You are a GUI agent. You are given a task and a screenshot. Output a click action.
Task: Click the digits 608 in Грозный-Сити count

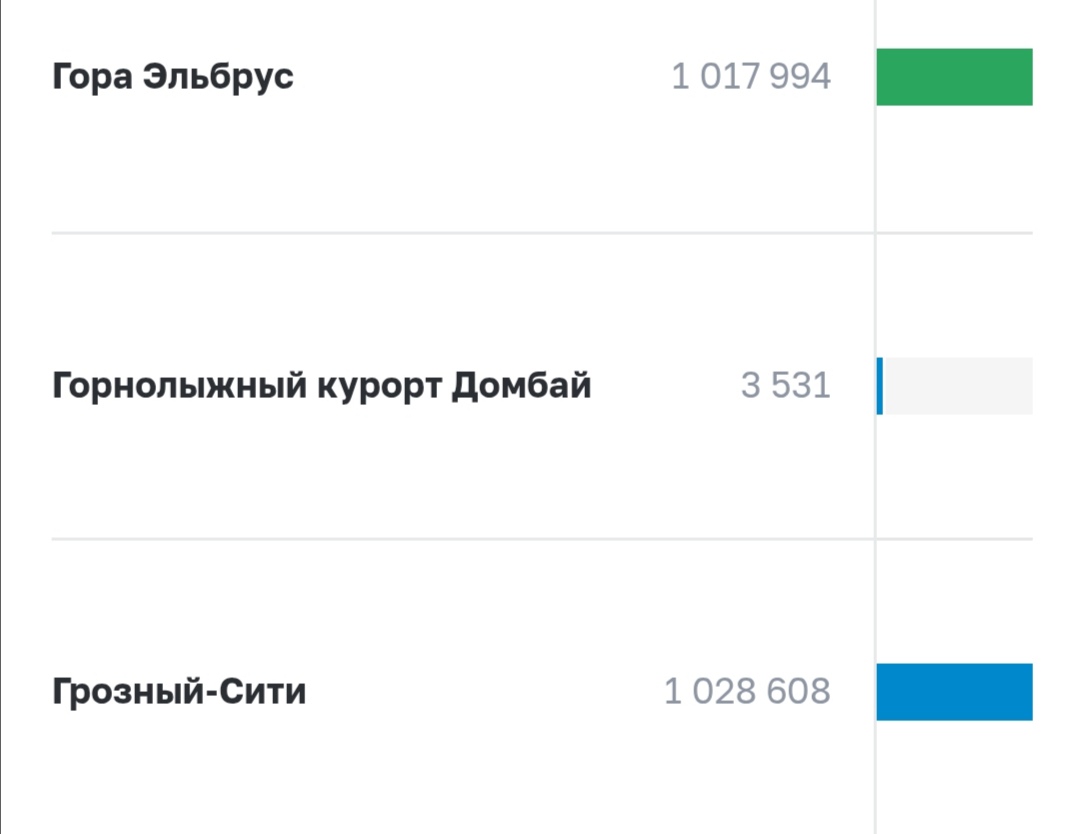[x=798, y=691]
